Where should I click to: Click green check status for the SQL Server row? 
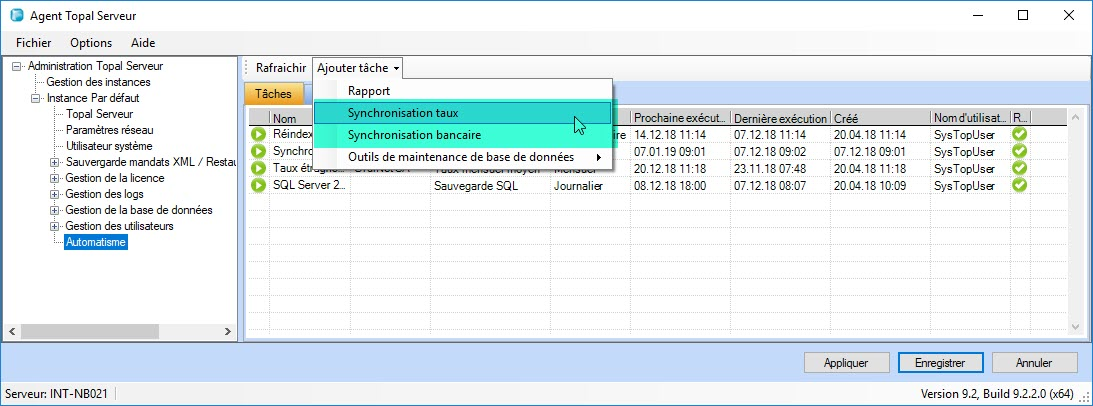pos(1019,185)
